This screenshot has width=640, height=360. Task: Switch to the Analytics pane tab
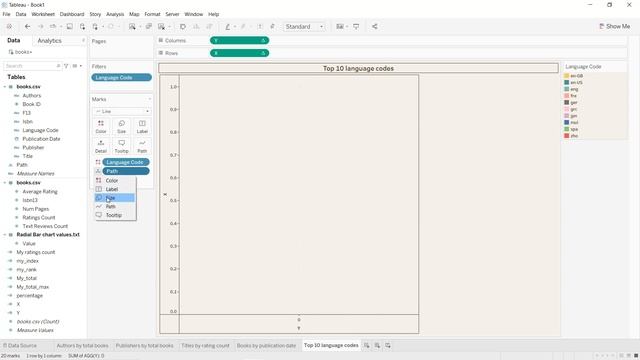[49, 41]
